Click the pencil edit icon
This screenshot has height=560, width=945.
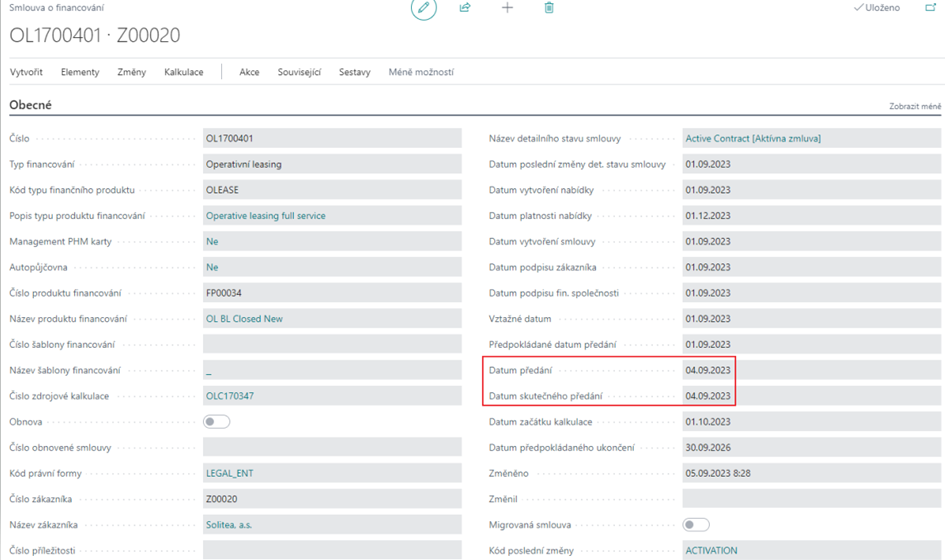tap(424, 8)
